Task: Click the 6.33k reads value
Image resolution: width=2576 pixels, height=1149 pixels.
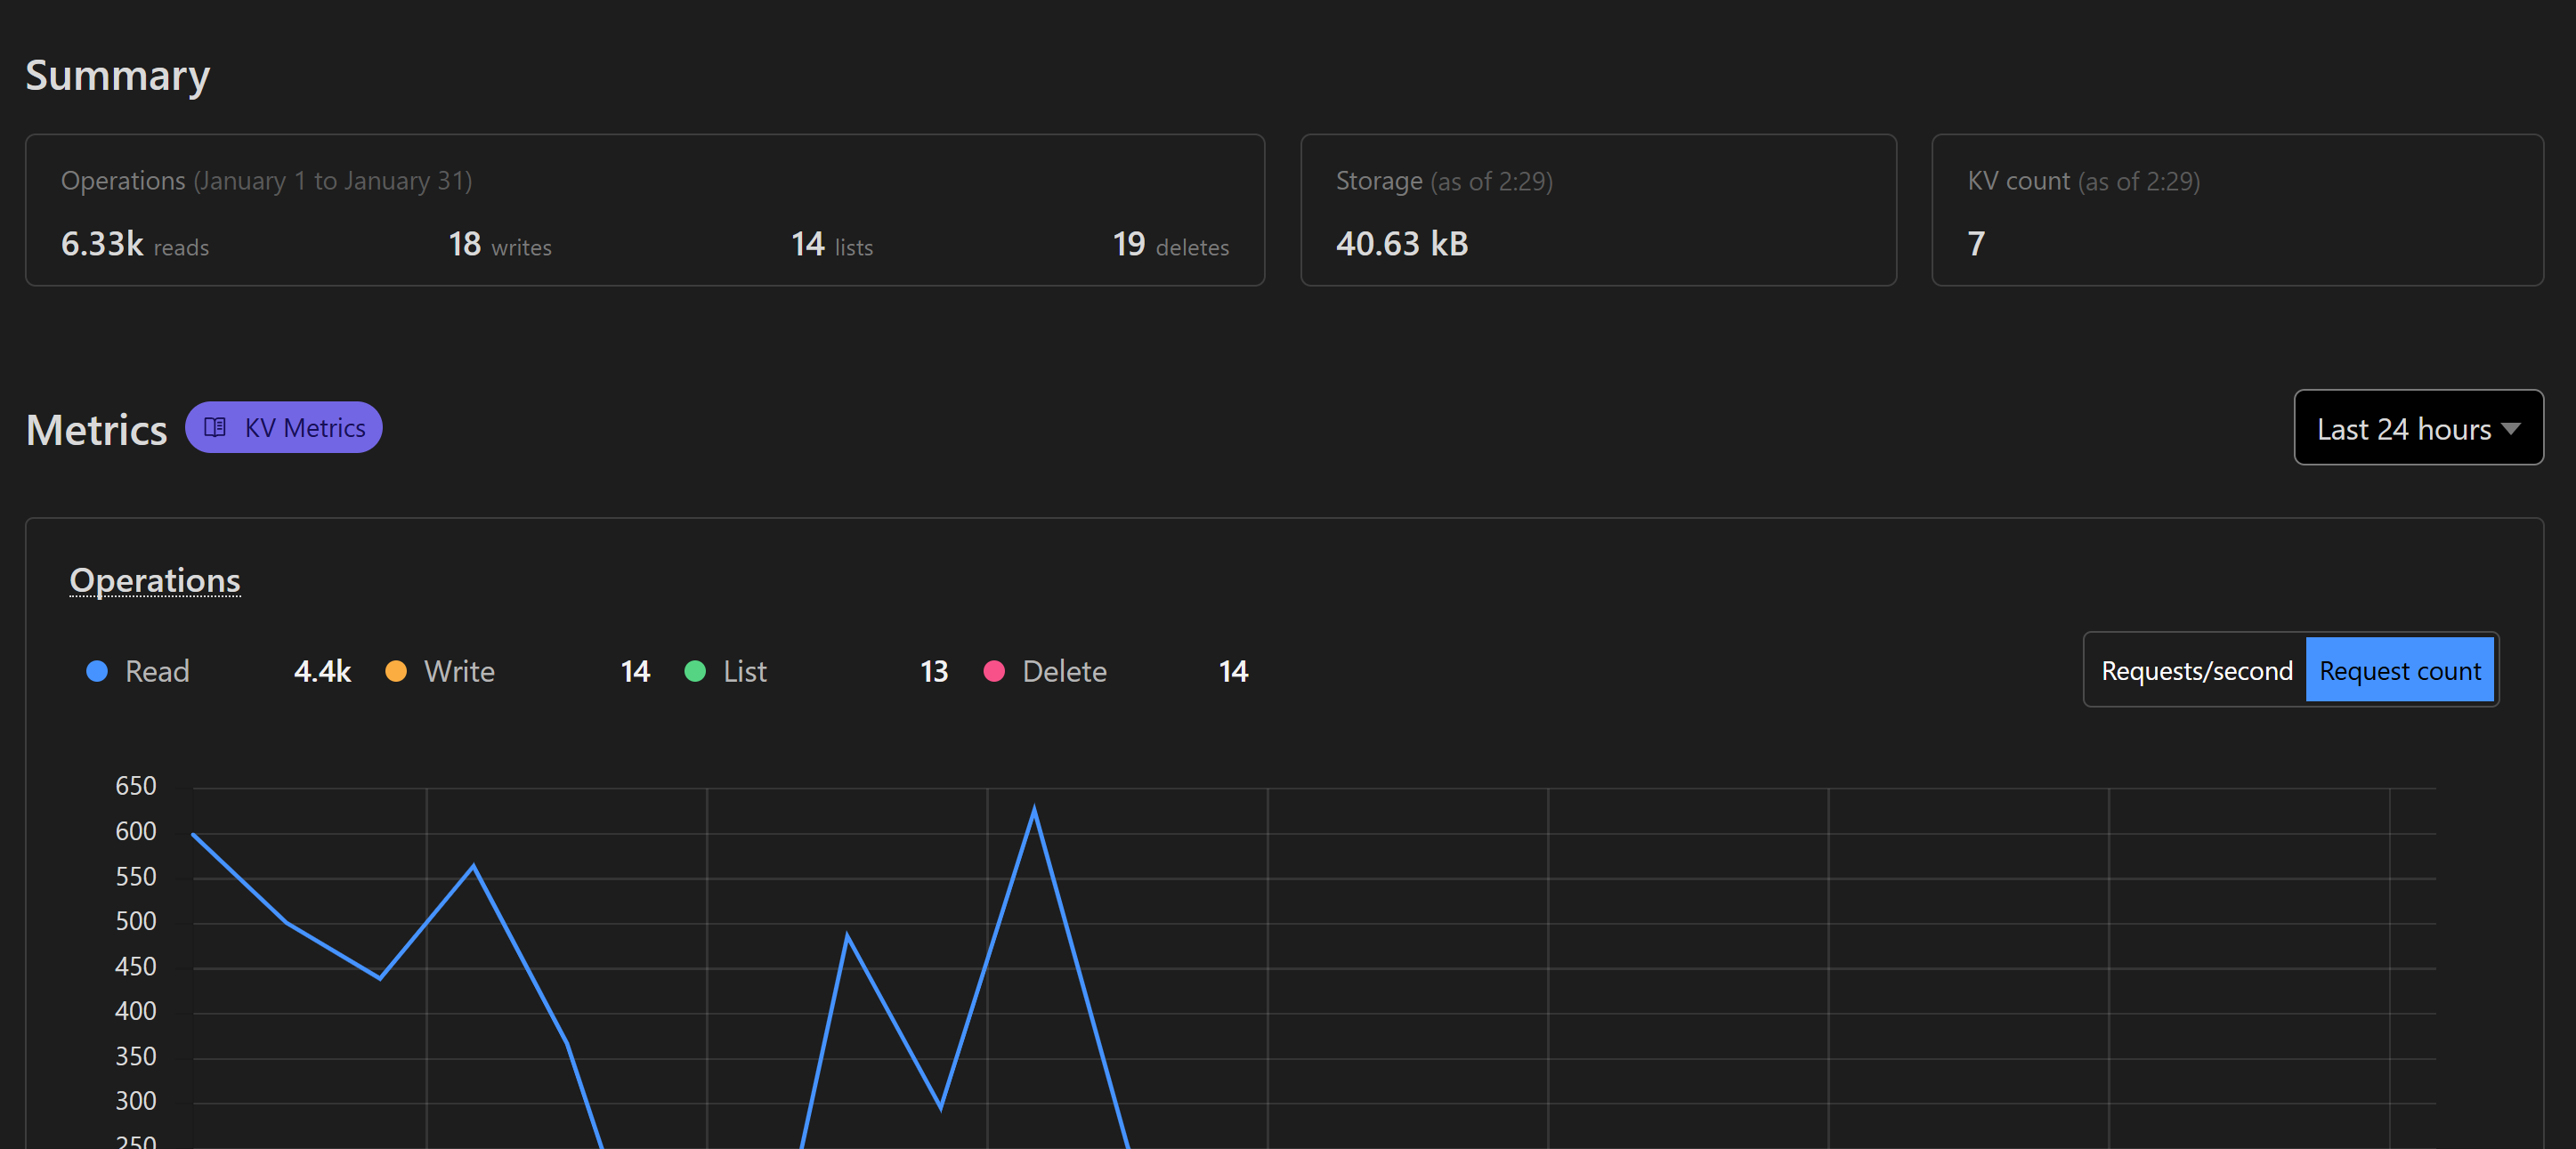Action: pyautogui.click(x=102, y=244)
